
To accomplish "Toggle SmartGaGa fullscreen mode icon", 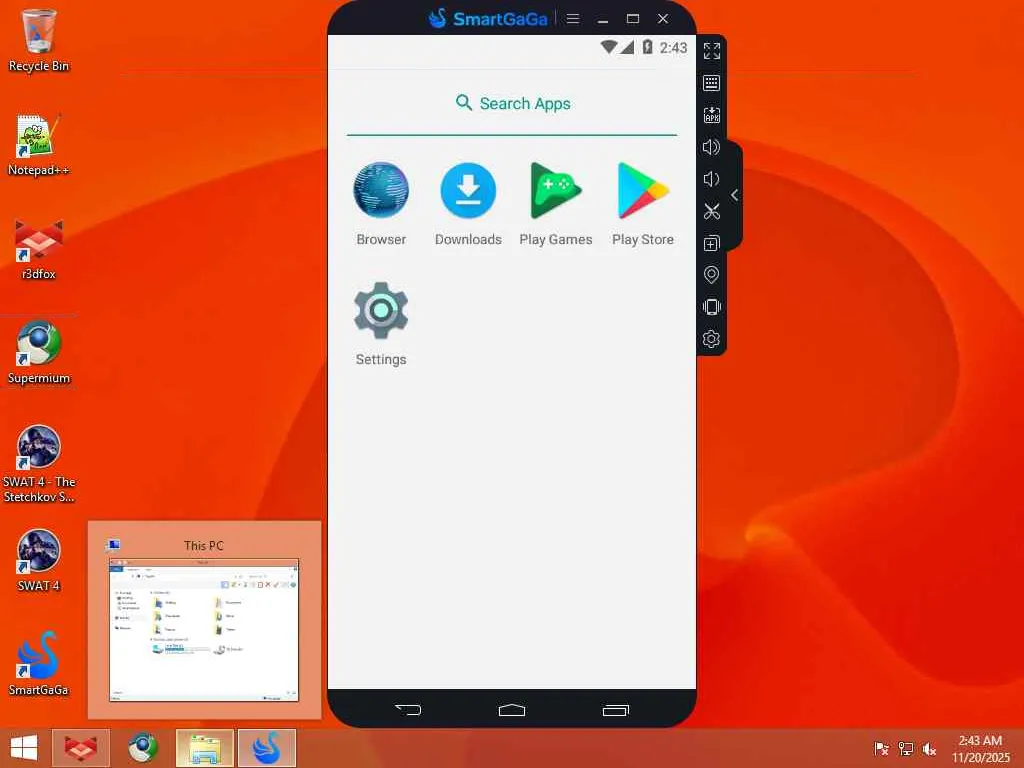I will [712, 51].
